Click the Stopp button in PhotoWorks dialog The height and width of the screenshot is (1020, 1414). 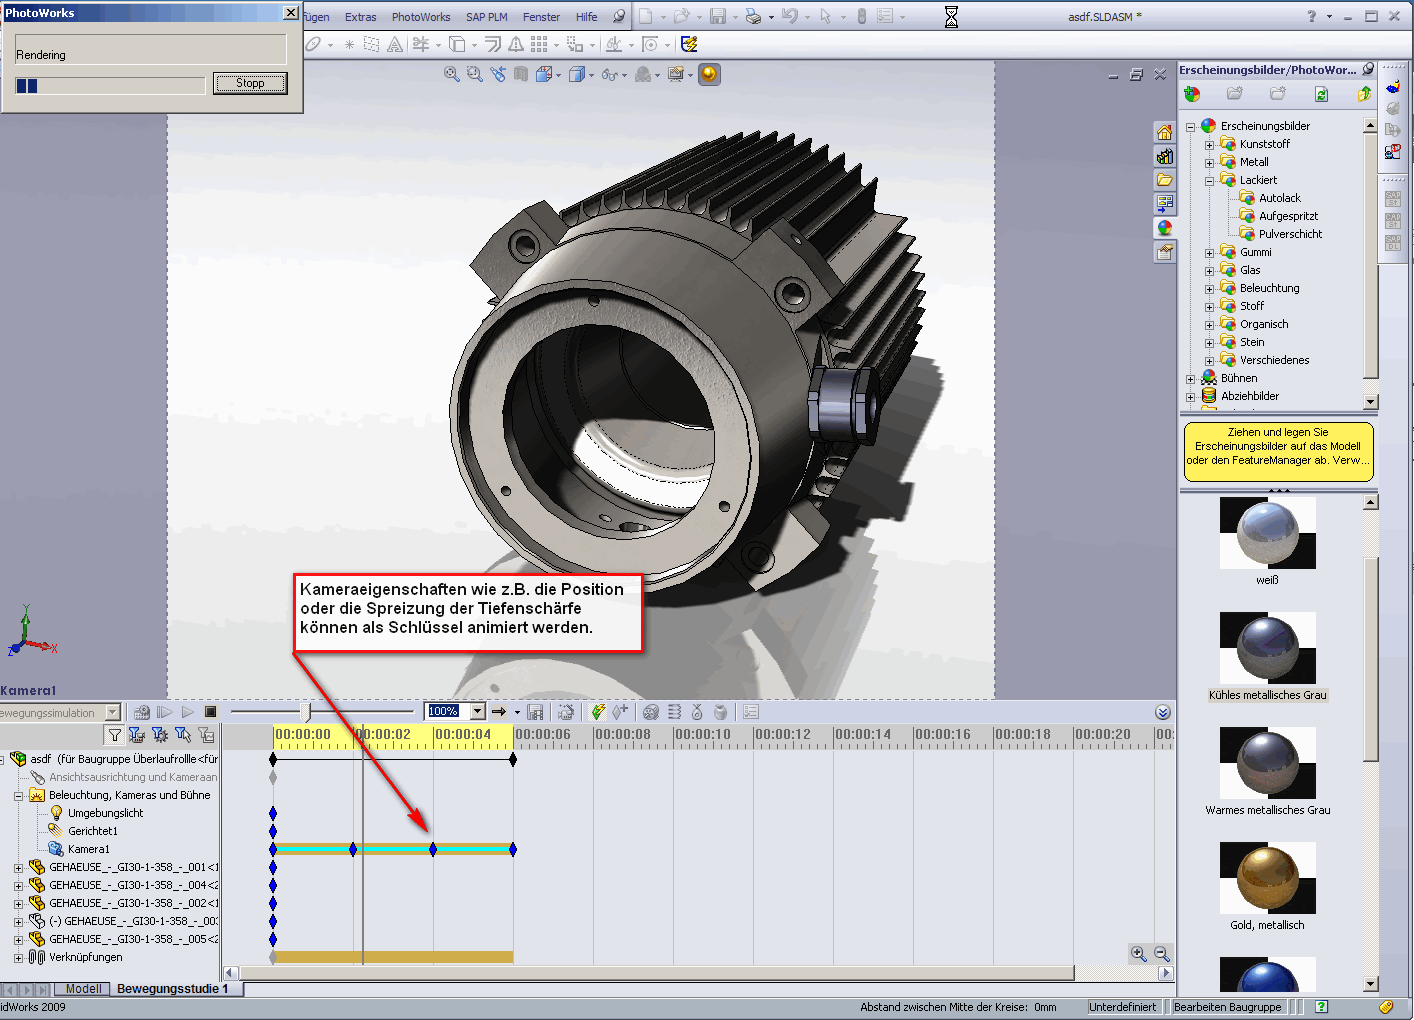tap(250, 83)
